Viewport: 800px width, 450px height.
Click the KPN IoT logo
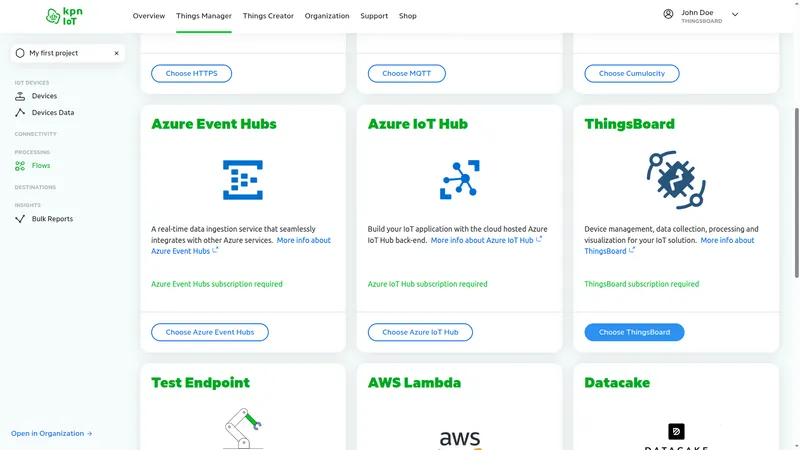64,16
